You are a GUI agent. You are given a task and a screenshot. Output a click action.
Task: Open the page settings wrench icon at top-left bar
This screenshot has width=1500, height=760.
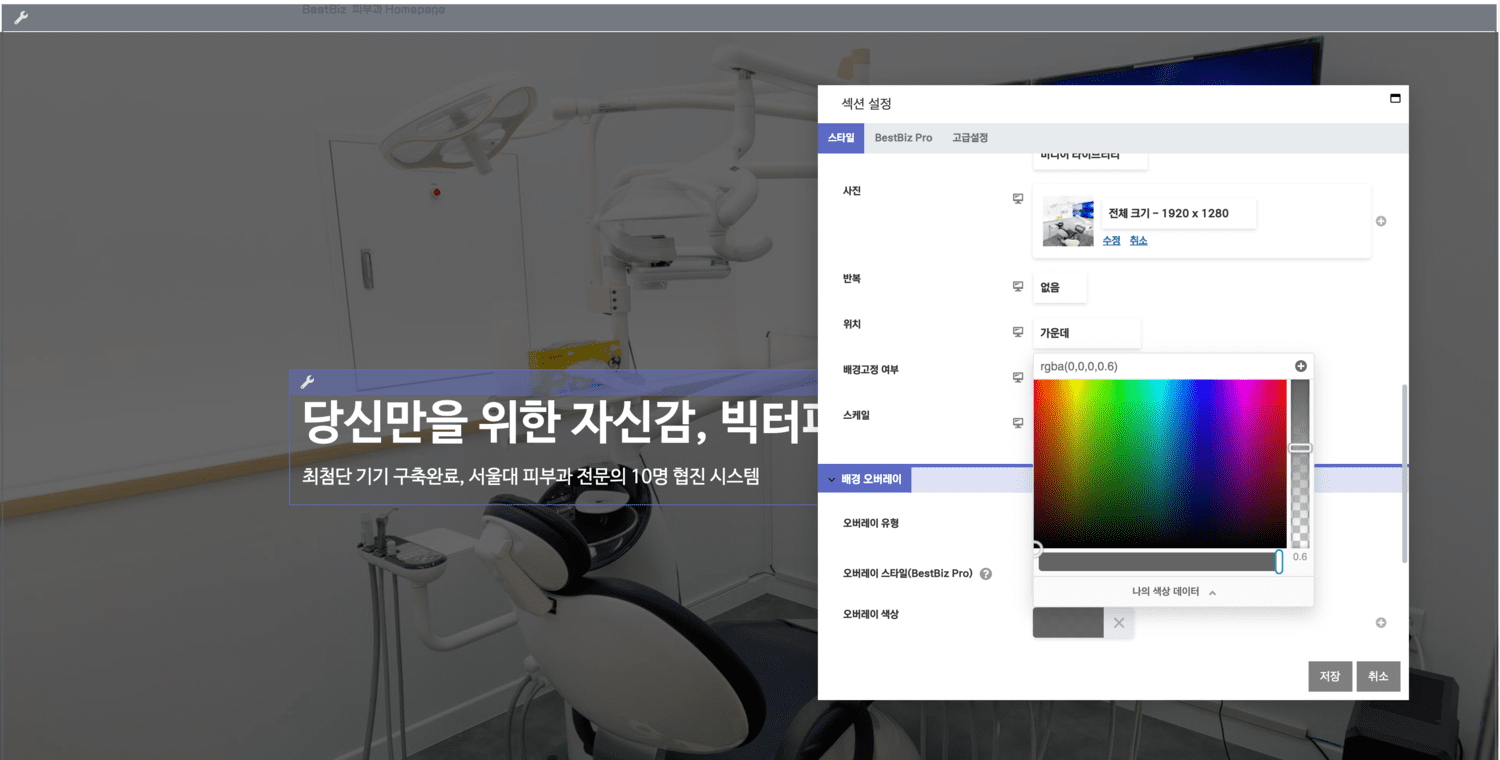(21, 18)
